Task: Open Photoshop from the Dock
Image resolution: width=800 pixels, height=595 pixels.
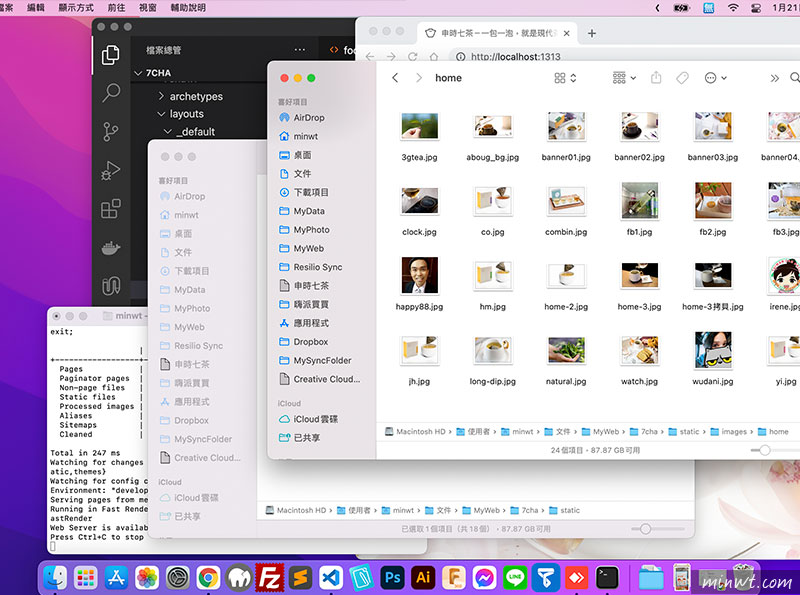Action: (x=392, y=578)
